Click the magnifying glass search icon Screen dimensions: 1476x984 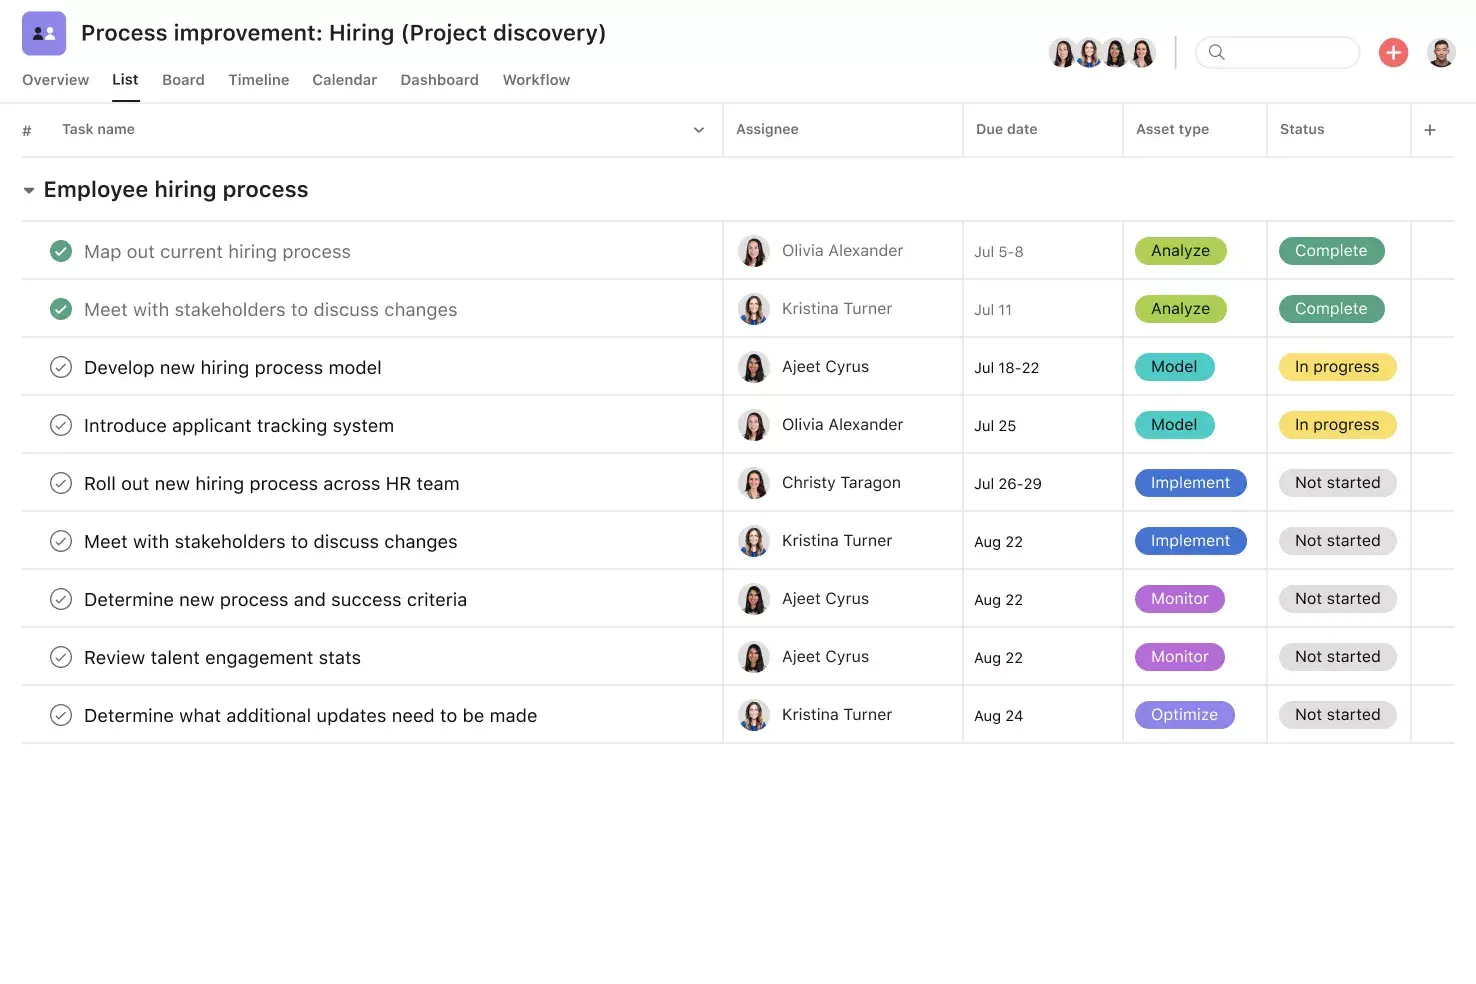1216,52
